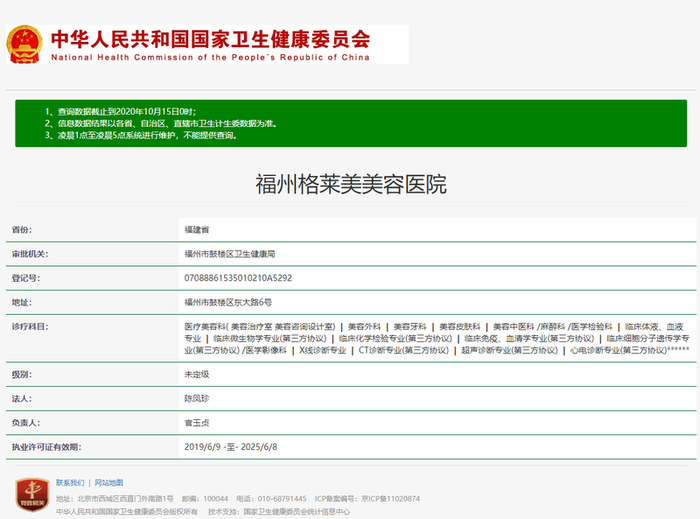Click the third notice line about 系统进行维护
Image resolution: width=700 pixels, height=519 pixels.
pos(141,135)
